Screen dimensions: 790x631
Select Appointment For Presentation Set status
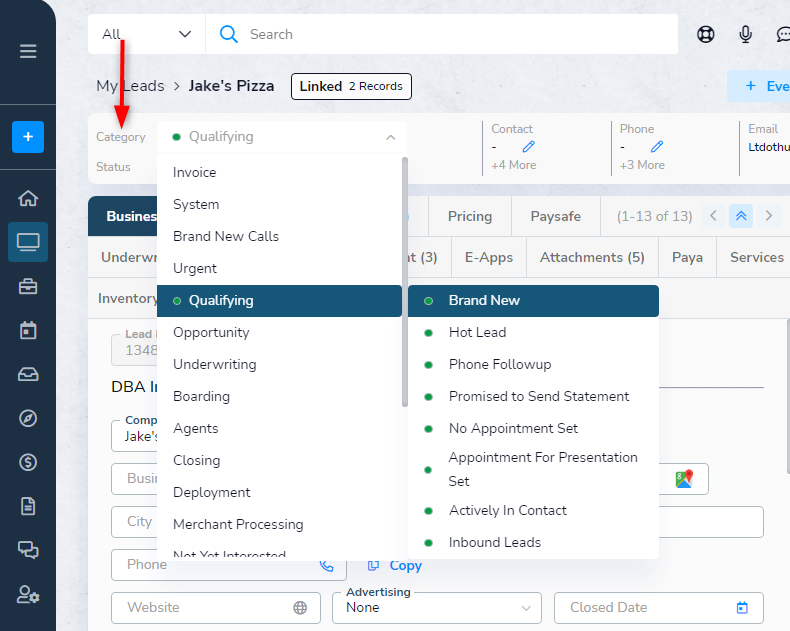(533, 469)
